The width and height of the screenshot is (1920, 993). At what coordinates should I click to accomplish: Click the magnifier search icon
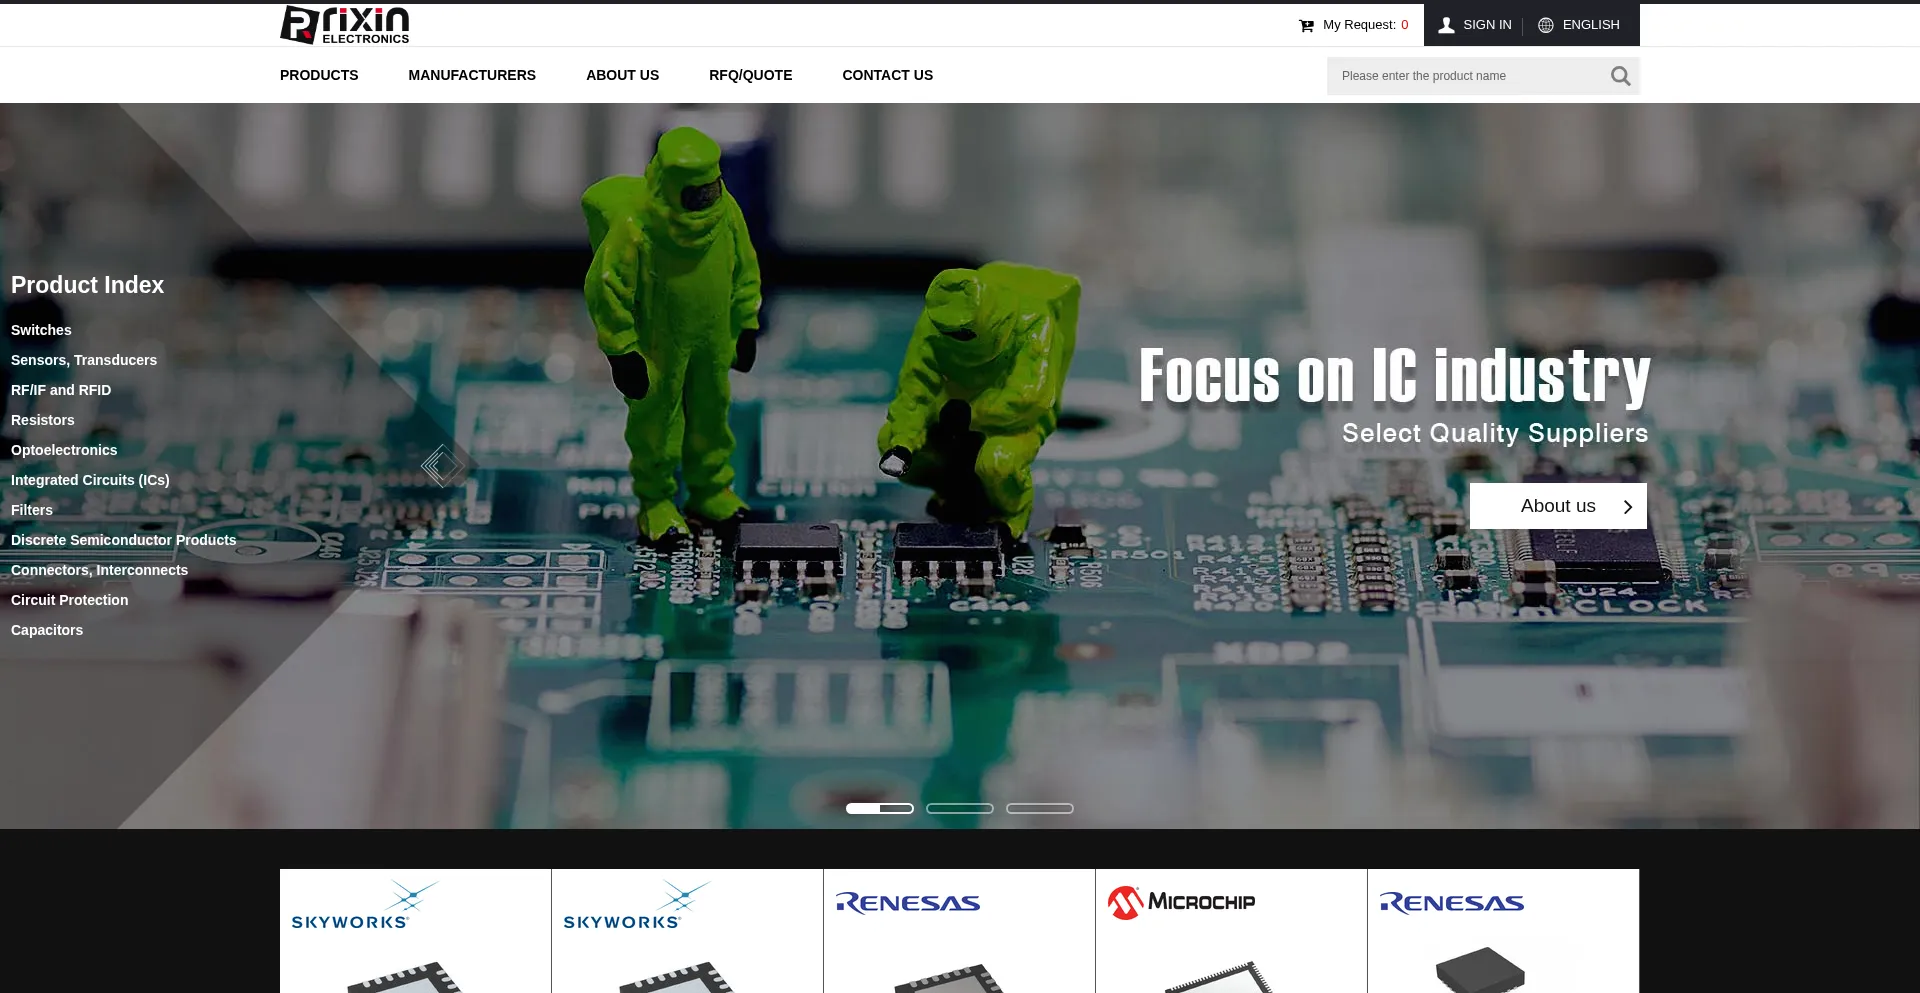coord(1620,76)
